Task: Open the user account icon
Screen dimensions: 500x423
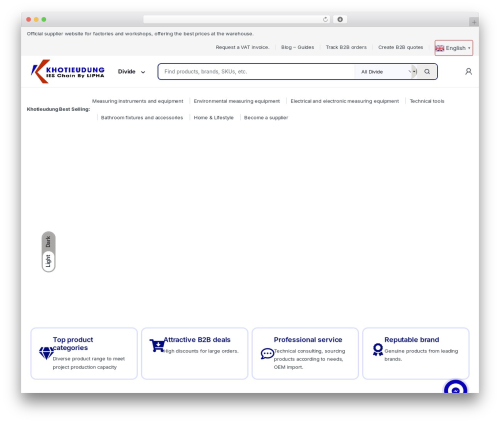Action: [468, 72]
